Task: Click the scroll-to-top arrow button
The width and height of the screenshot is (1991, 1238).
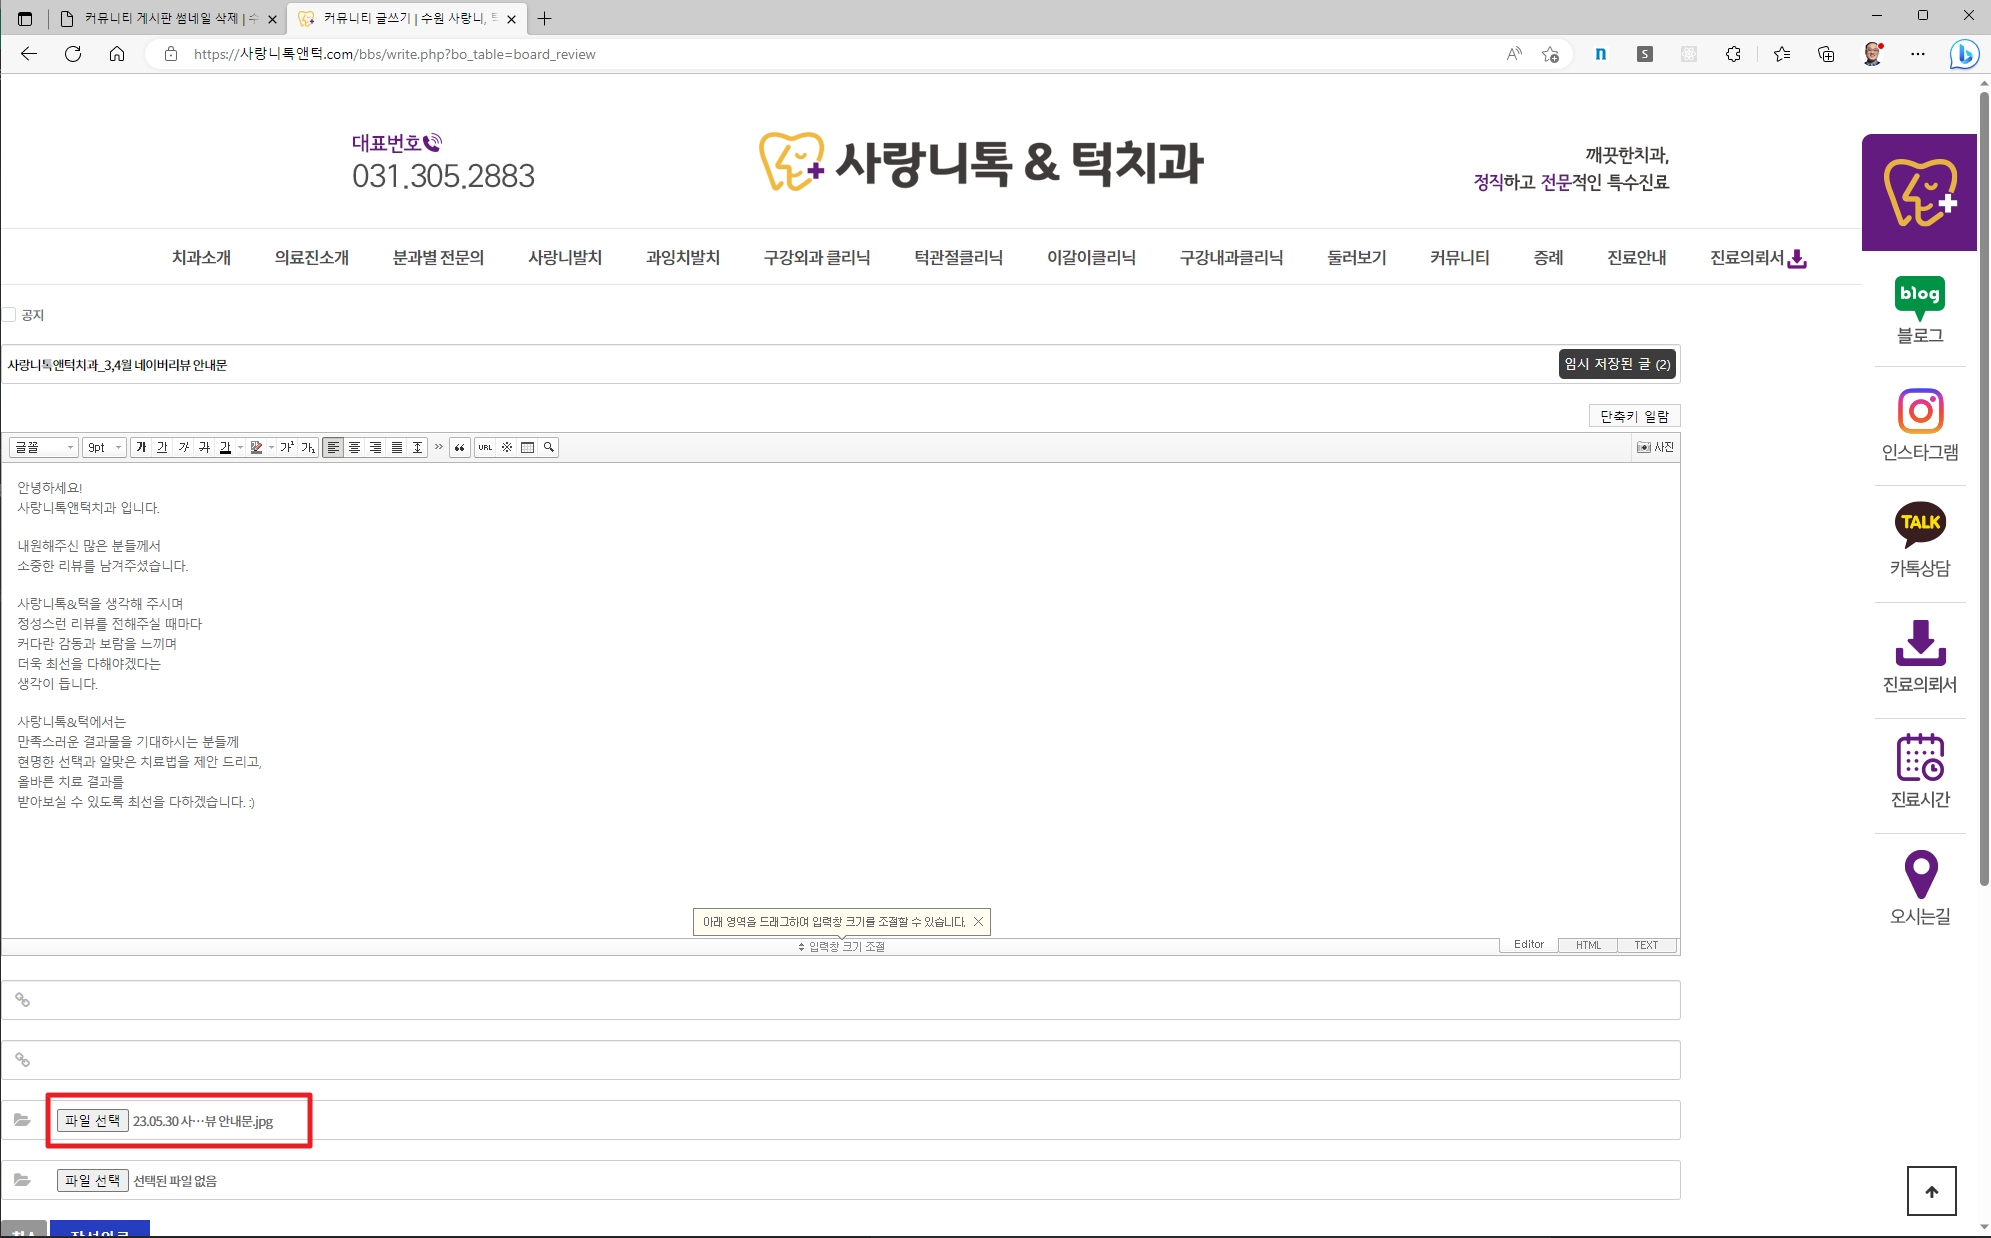Action: coord(1931,1191)
